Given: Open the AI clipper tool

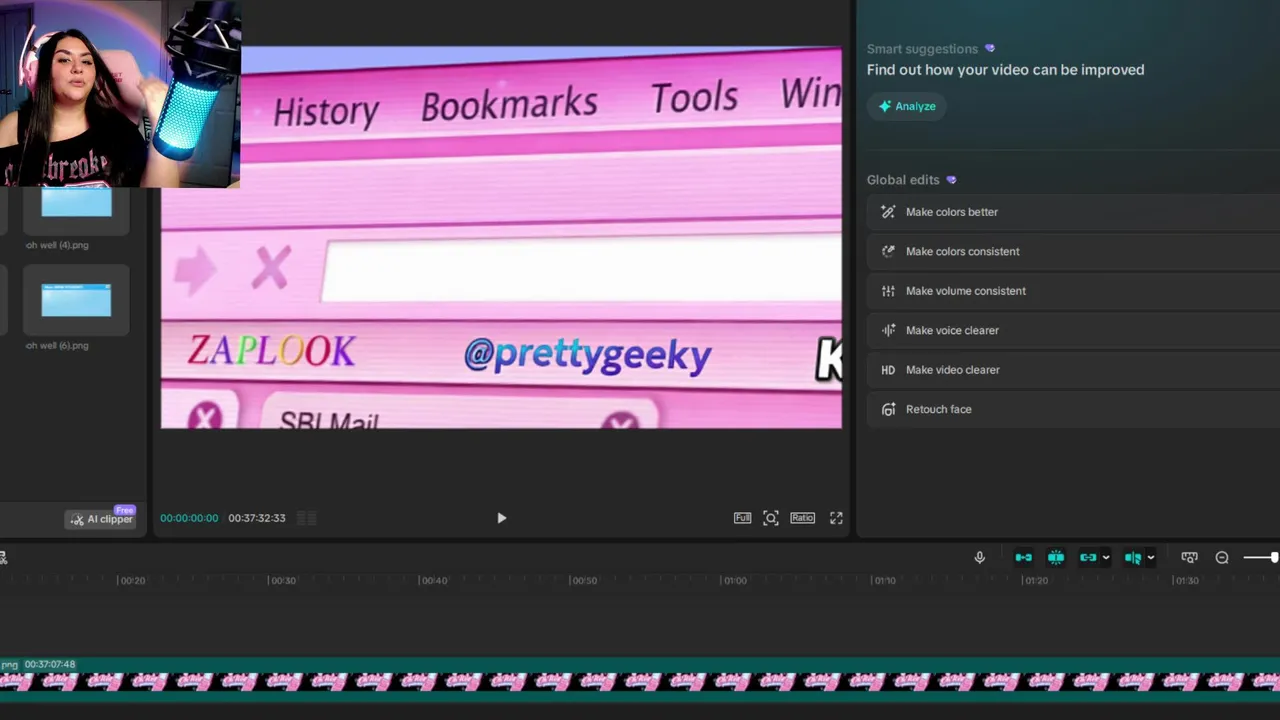Looking at the screenshot, I should pyautogui.click(x=101, y=519).
